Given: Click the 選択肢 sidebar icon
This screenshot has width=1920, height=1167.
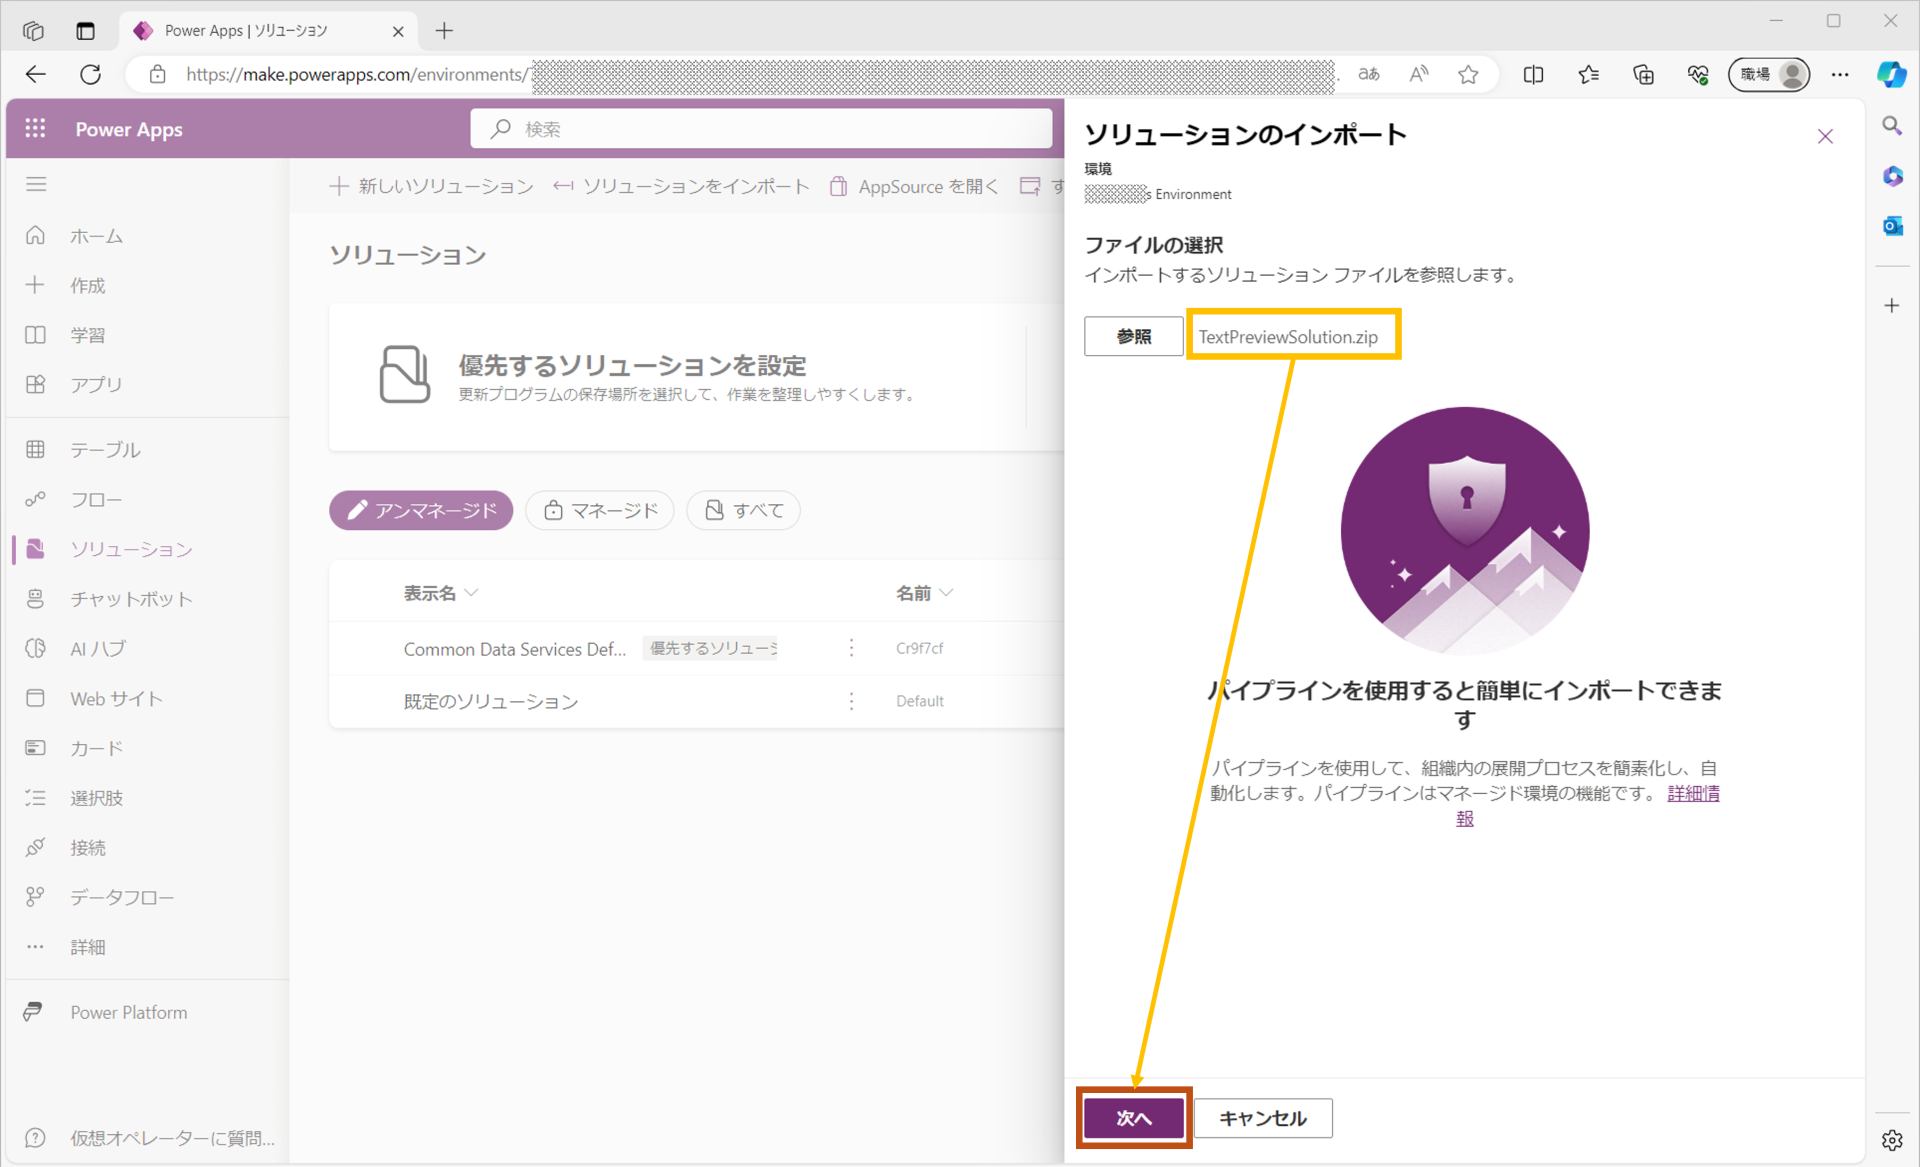Looking at the screenshot, I should (x=35, y=798).
